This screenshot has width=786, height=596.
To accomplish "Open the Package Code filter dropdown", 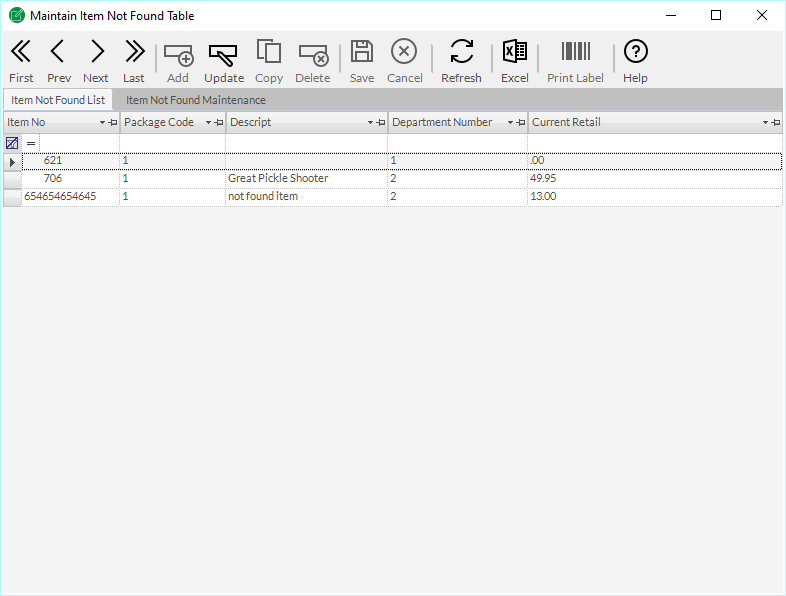I will (x=208, y=123).
